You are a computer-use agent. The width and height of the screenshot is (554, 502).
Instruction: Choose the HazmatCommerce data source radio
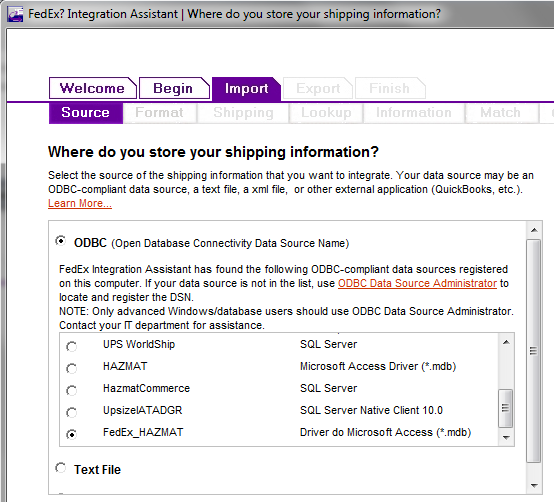point(71,390)
